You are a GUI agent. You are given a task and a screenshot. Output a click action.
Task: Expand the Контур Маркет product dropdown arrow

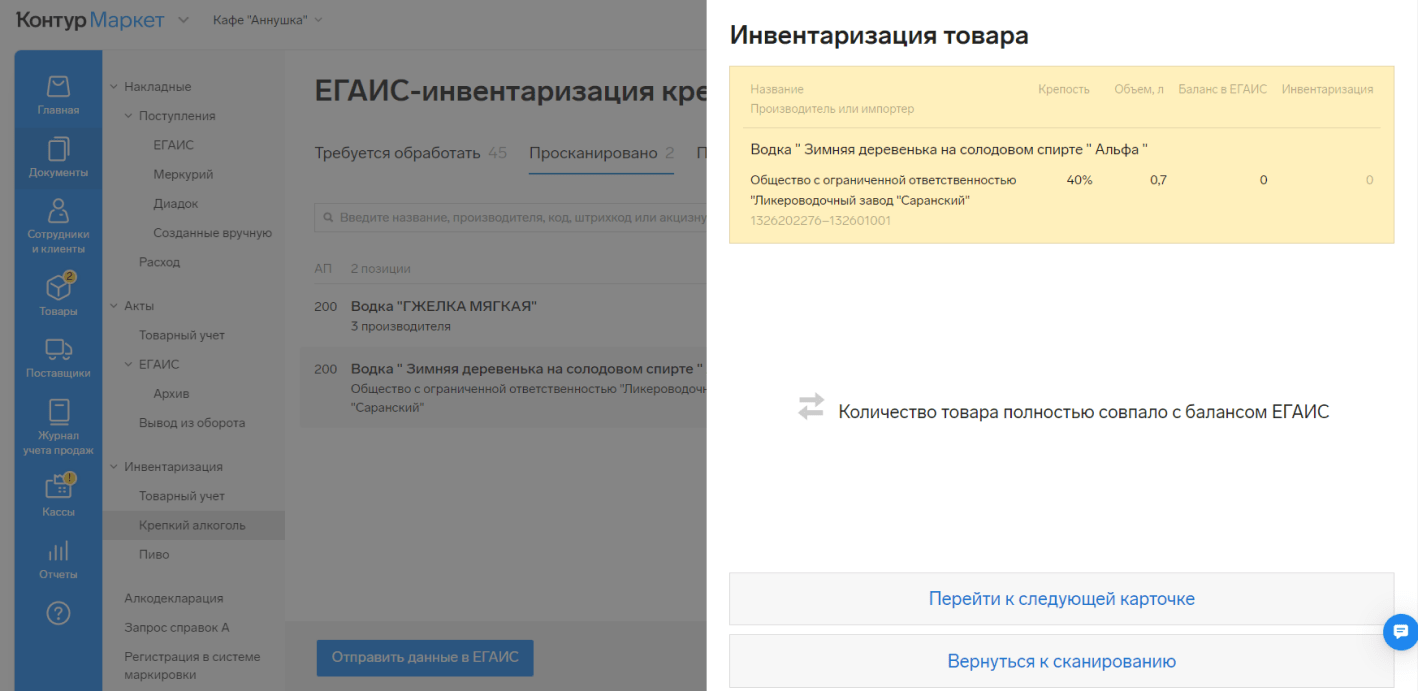pos(183,20)
